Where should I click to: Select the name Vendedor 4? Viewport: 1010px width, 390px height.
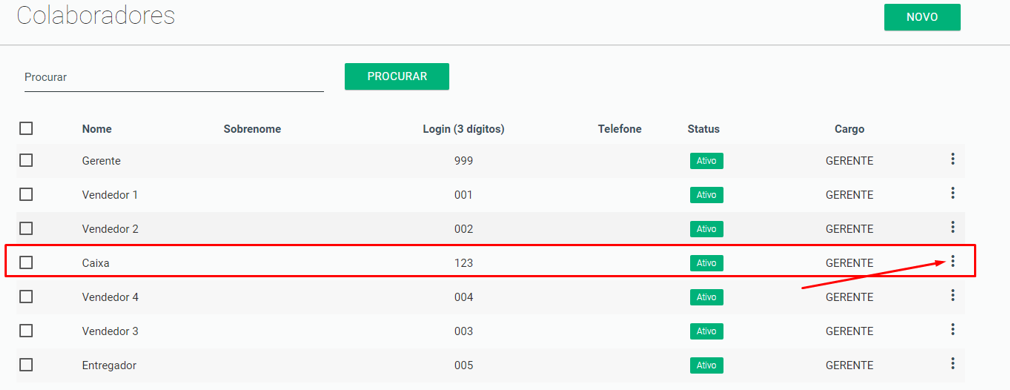coord(110,297)
